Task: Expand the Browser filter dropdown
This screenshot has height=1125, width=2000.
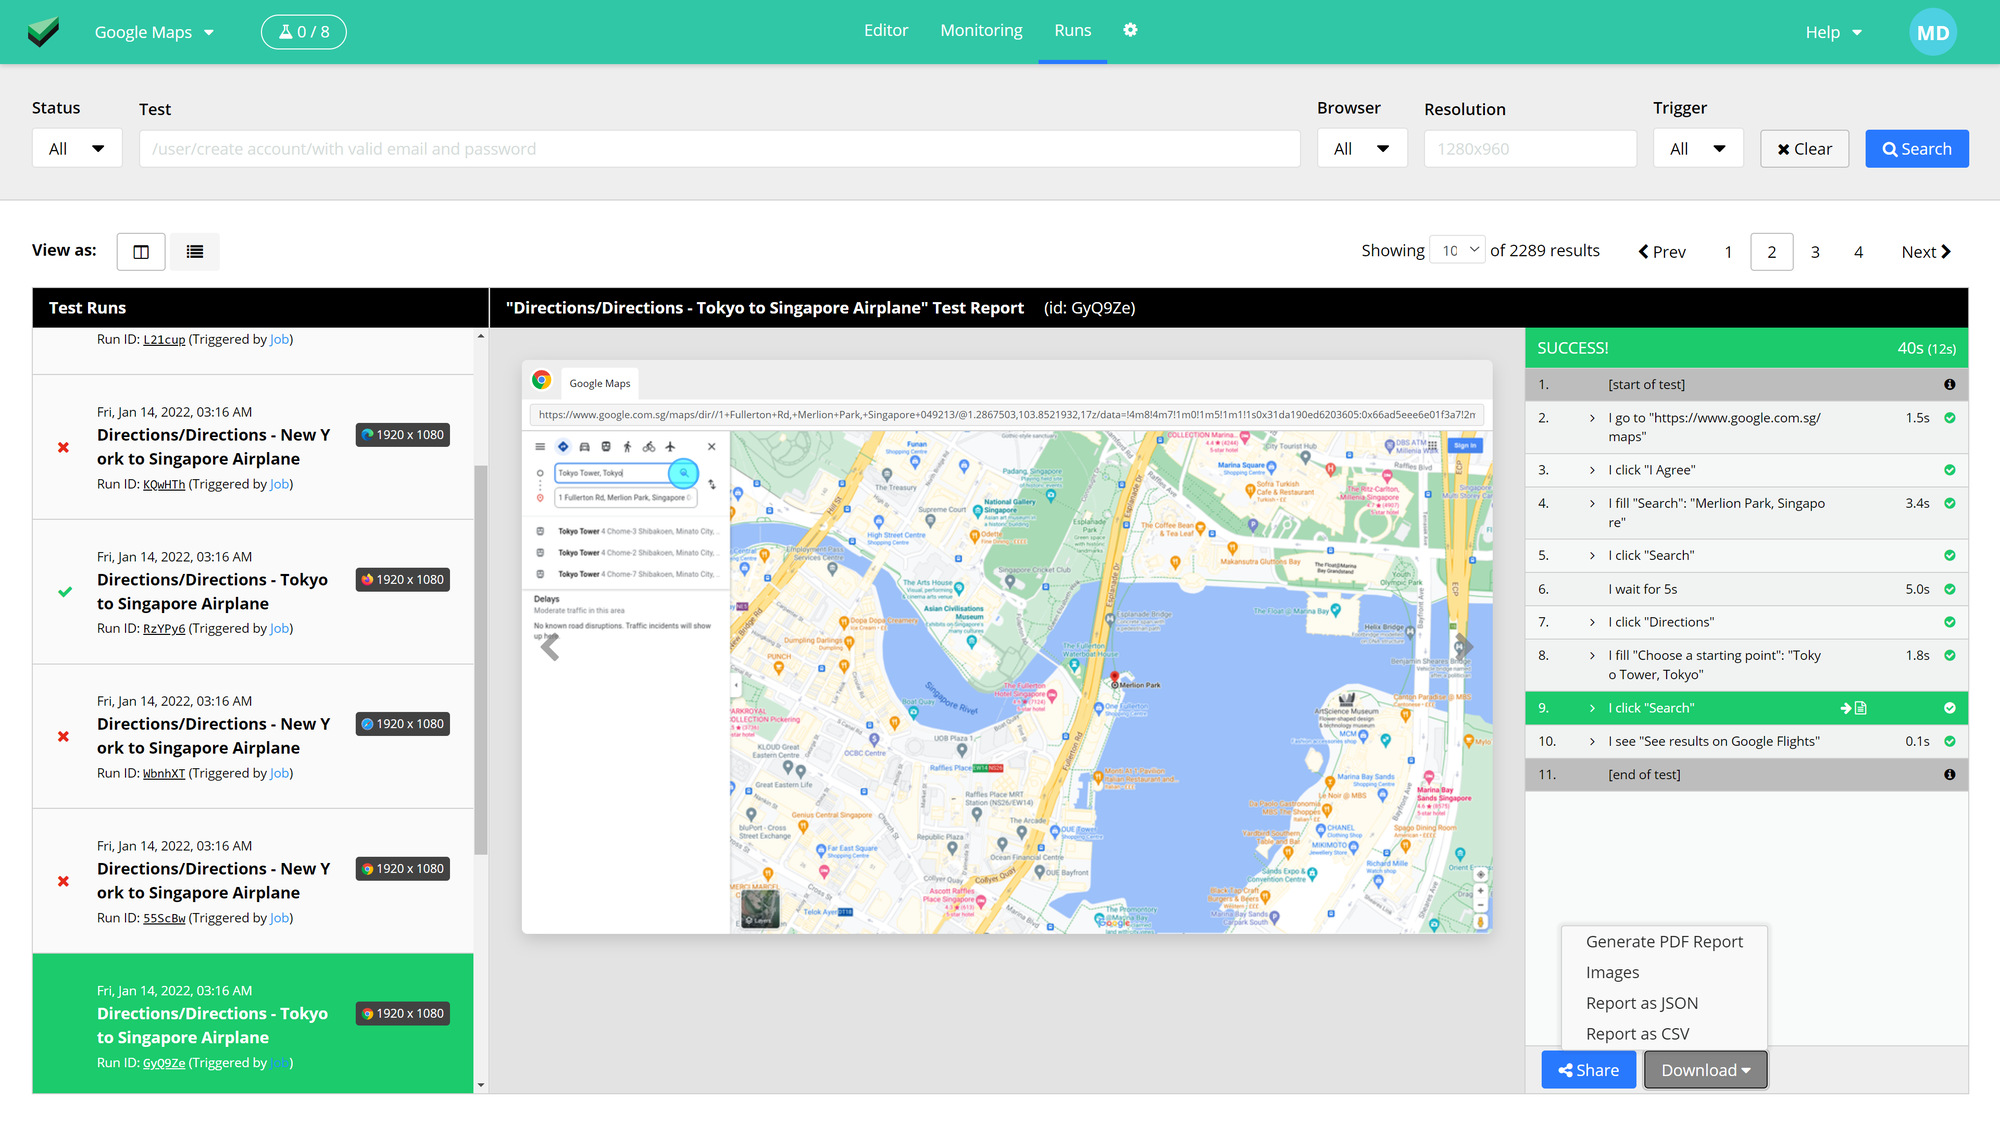Action: (1360, 148)
